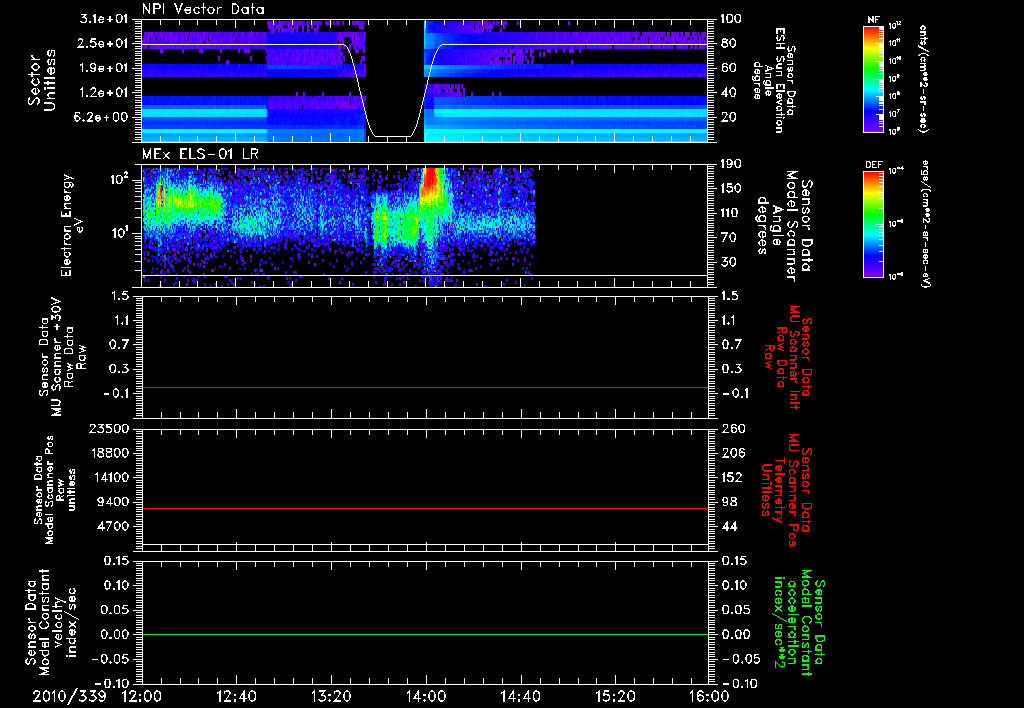Click the '14:00' time tick label

pos(426,696)
